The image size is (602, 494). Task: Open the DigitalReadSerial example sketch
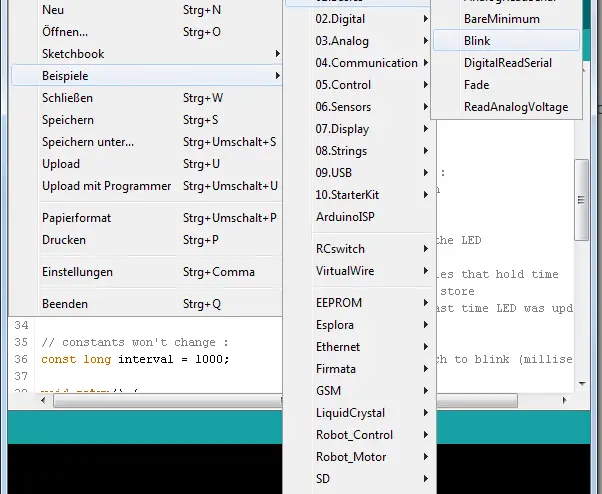[506, 63]
